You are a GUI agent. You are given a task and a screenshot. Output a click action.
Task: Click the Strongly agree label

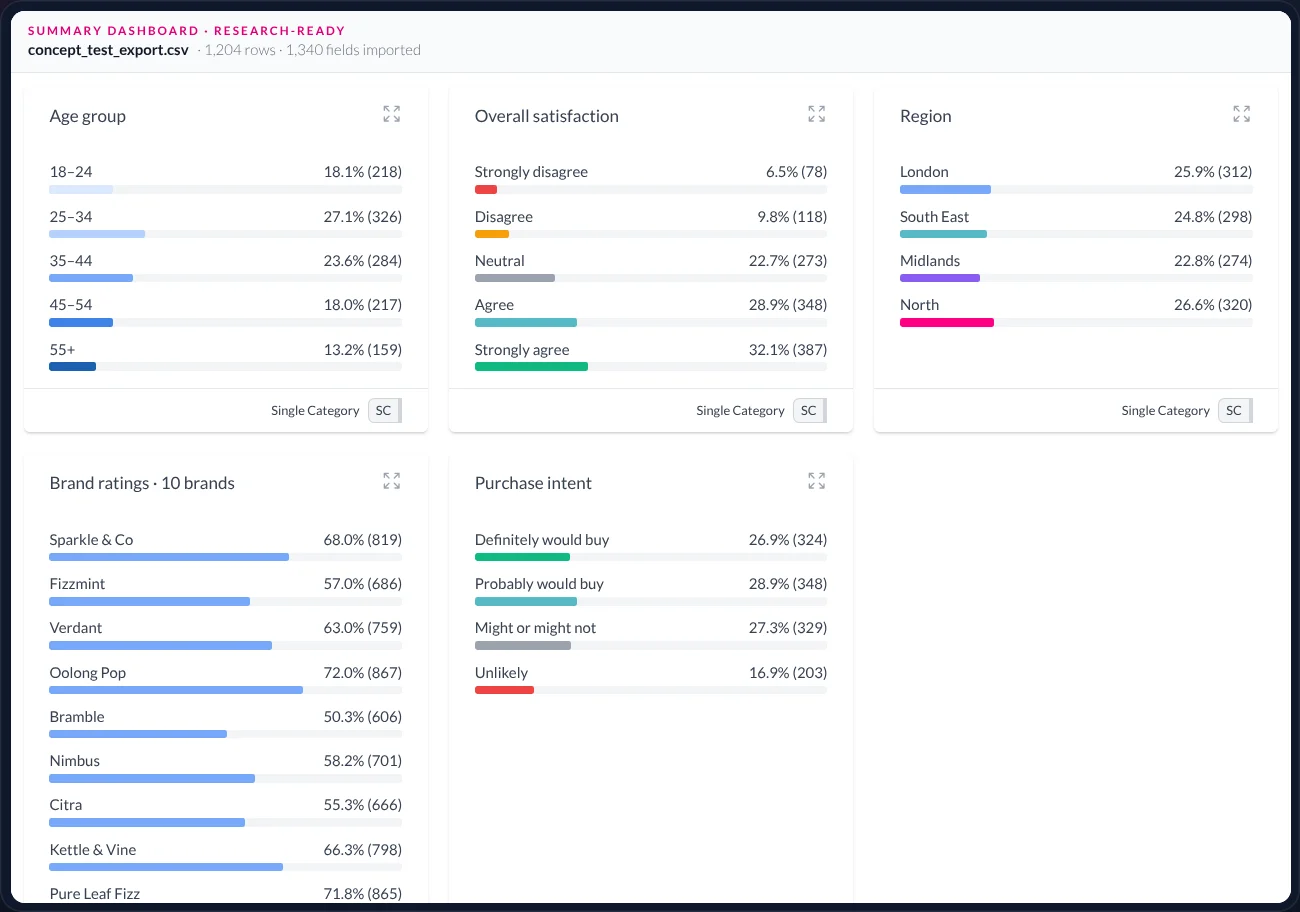[522, 350]
